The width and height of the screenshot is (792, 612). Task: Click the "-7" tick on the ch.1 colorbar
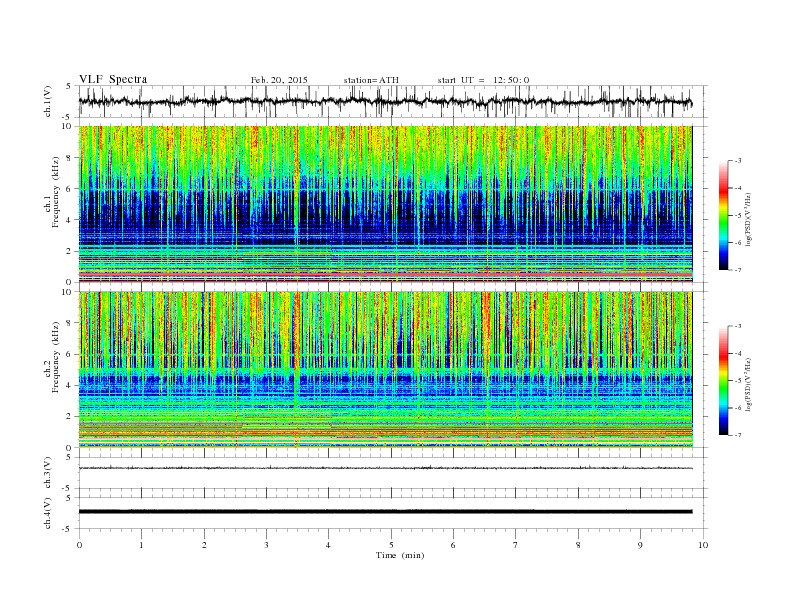737,270
